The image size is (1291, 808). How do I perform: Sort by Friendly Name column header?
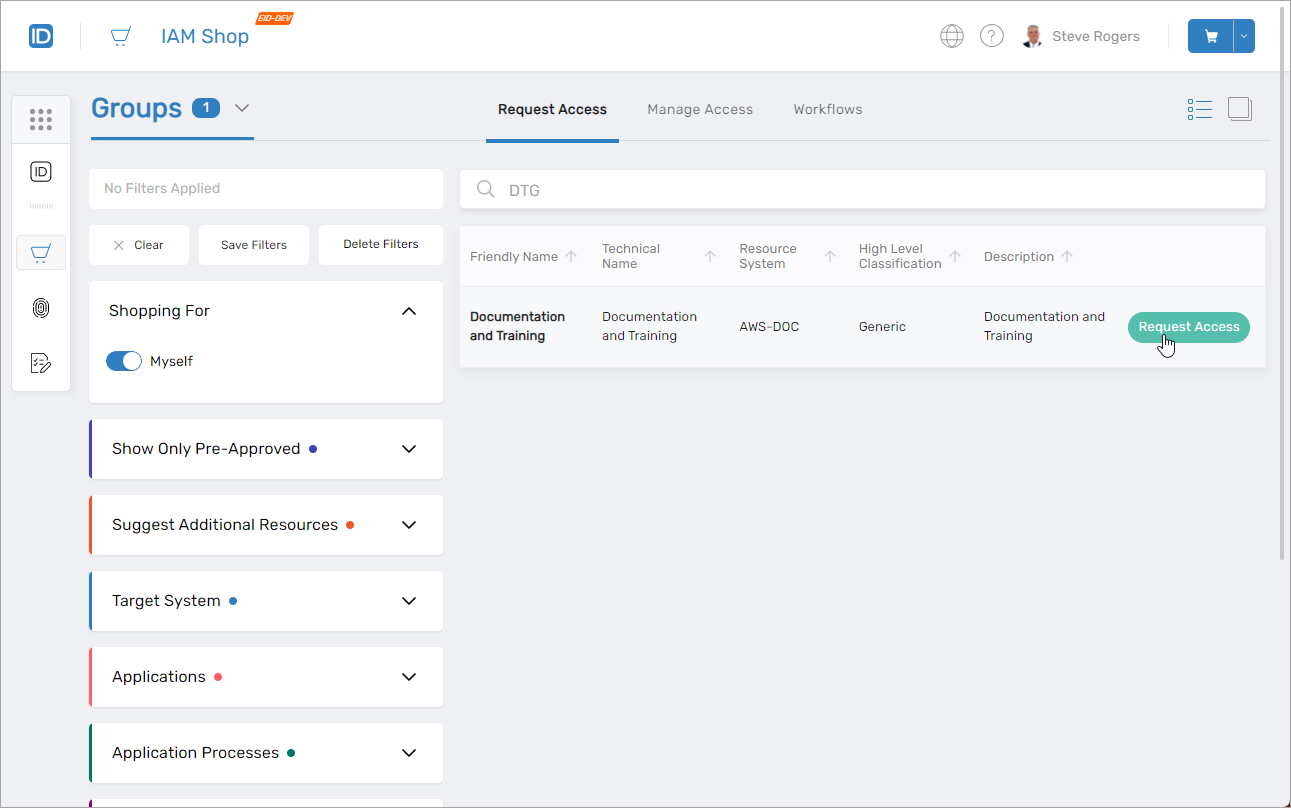[514, 257]
